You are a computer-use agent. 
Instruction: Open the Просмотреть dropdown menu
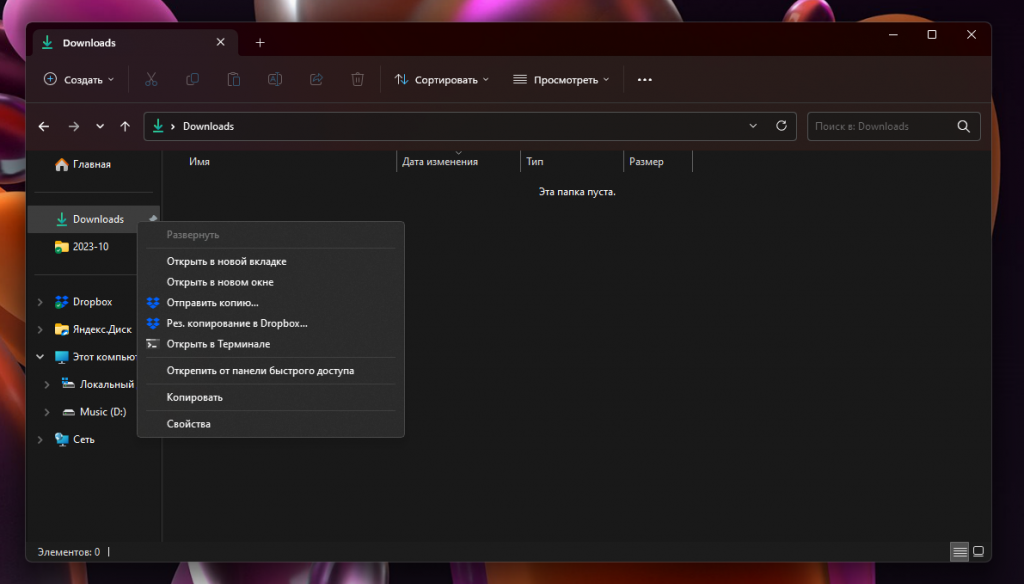(x=560, y=79)
